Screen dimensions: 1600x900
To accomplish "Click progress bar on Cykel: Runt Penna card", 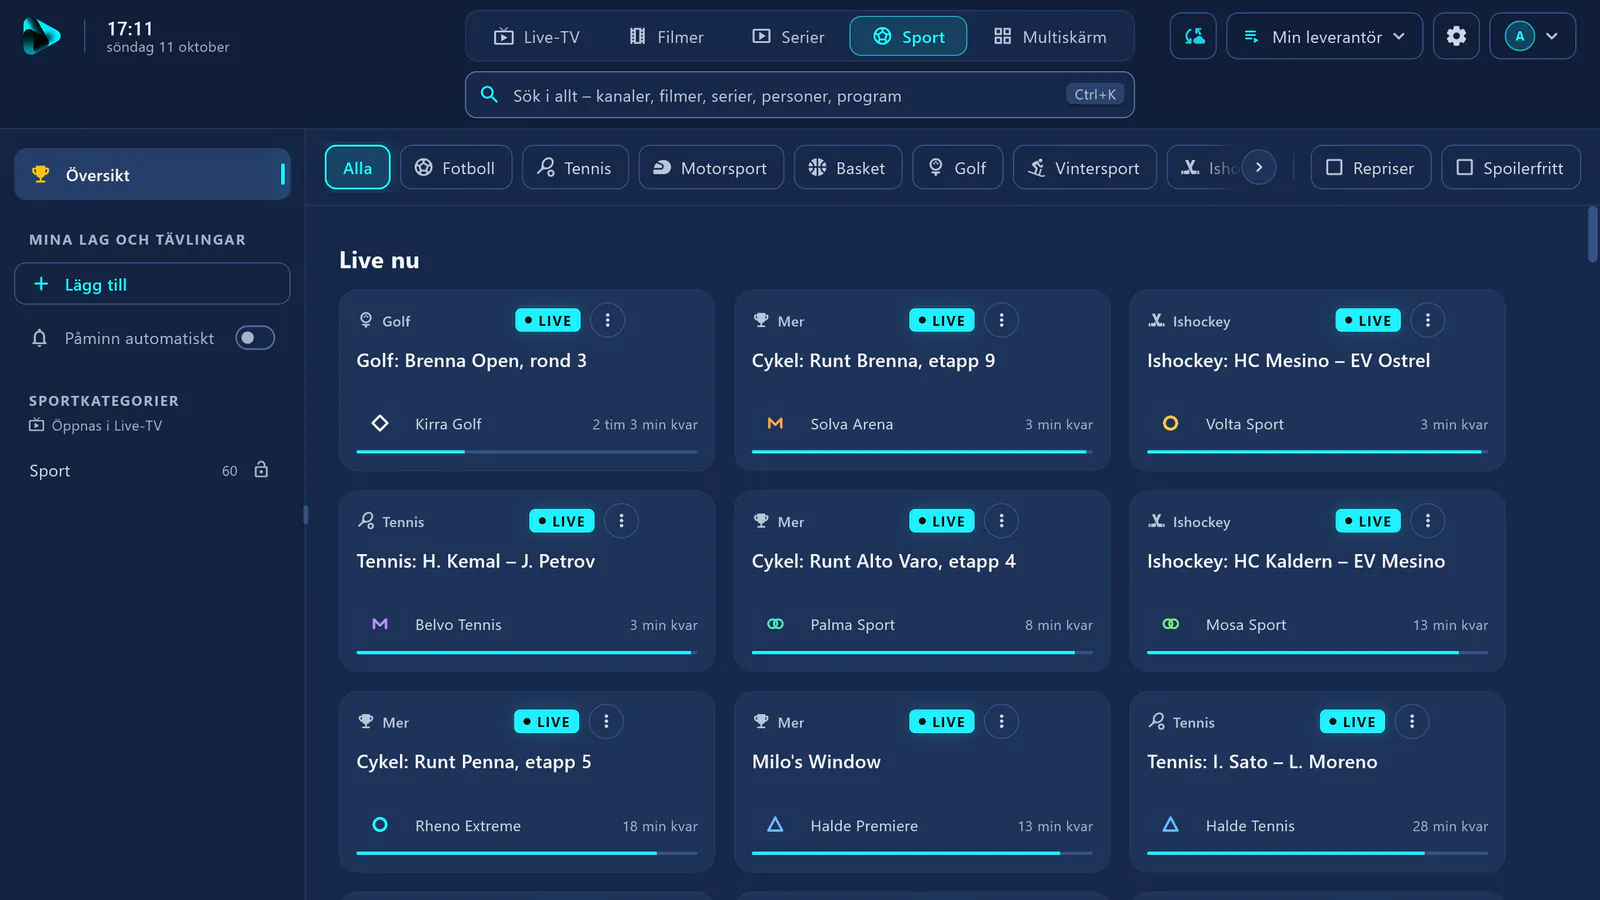I will 527,853.
